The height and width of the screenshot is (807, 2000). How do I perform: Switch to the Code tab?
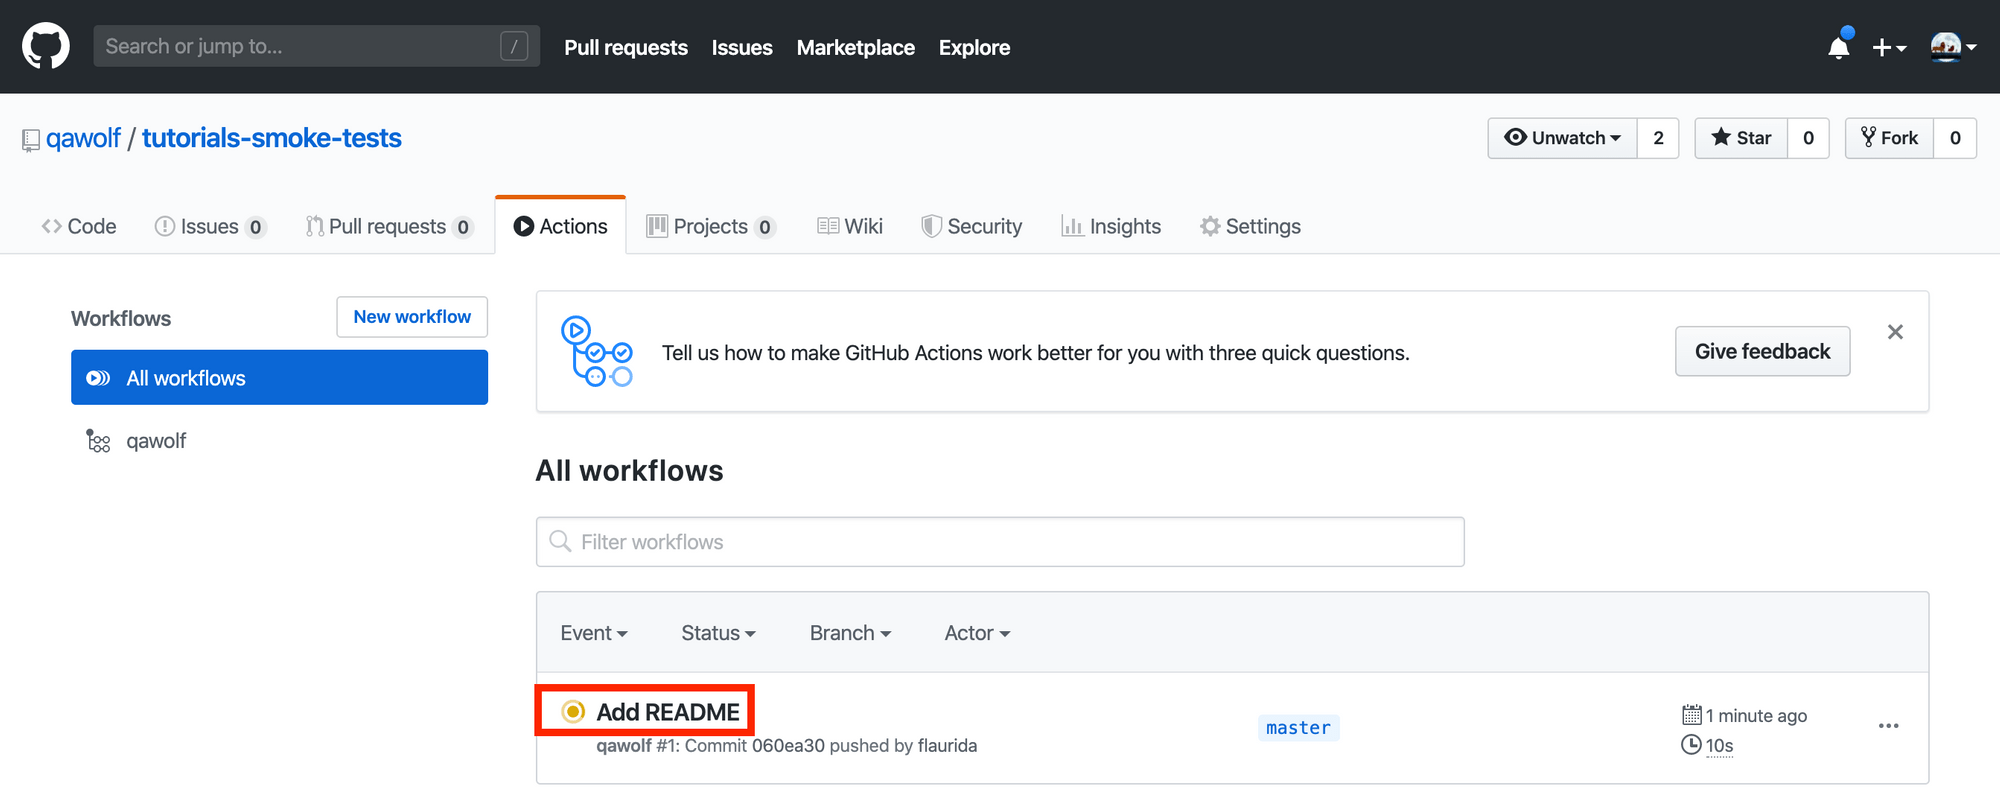coord(79,226)
